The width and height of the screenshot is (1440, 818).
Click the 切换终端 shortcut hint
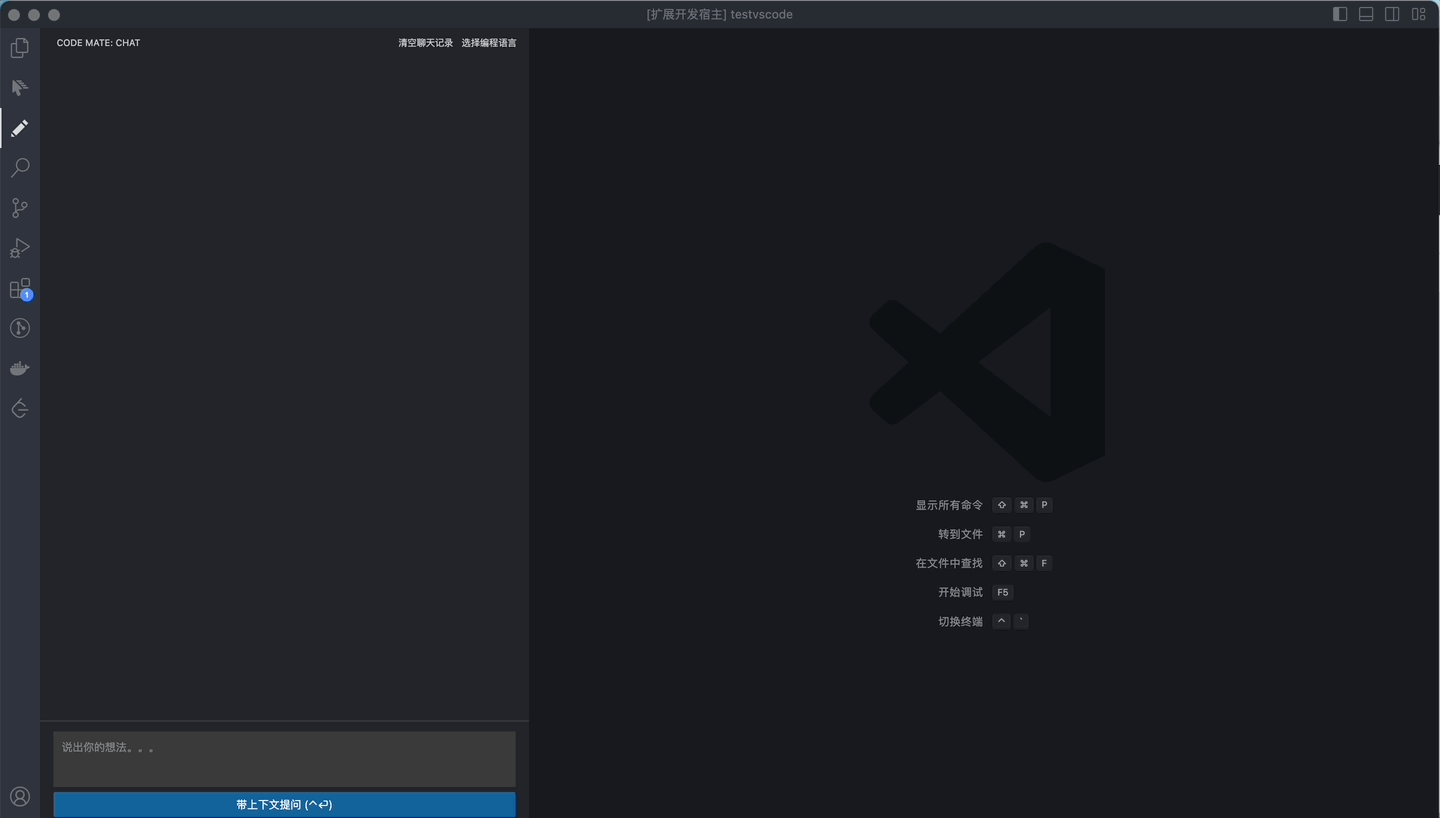tap(960, 621)
